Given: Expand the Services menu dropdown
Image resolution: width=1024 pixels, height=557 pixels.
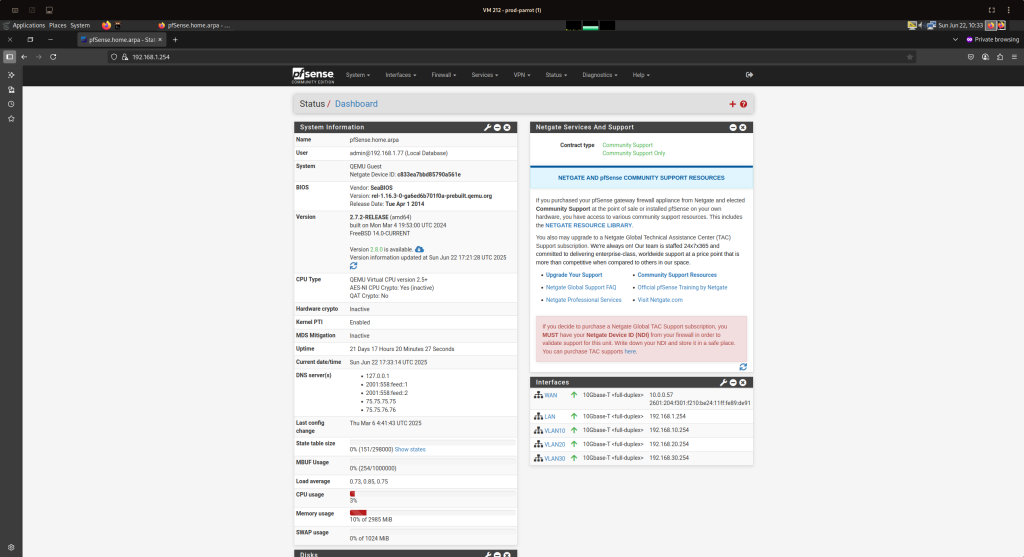Looking at the screenshot, I should [485, 75].
